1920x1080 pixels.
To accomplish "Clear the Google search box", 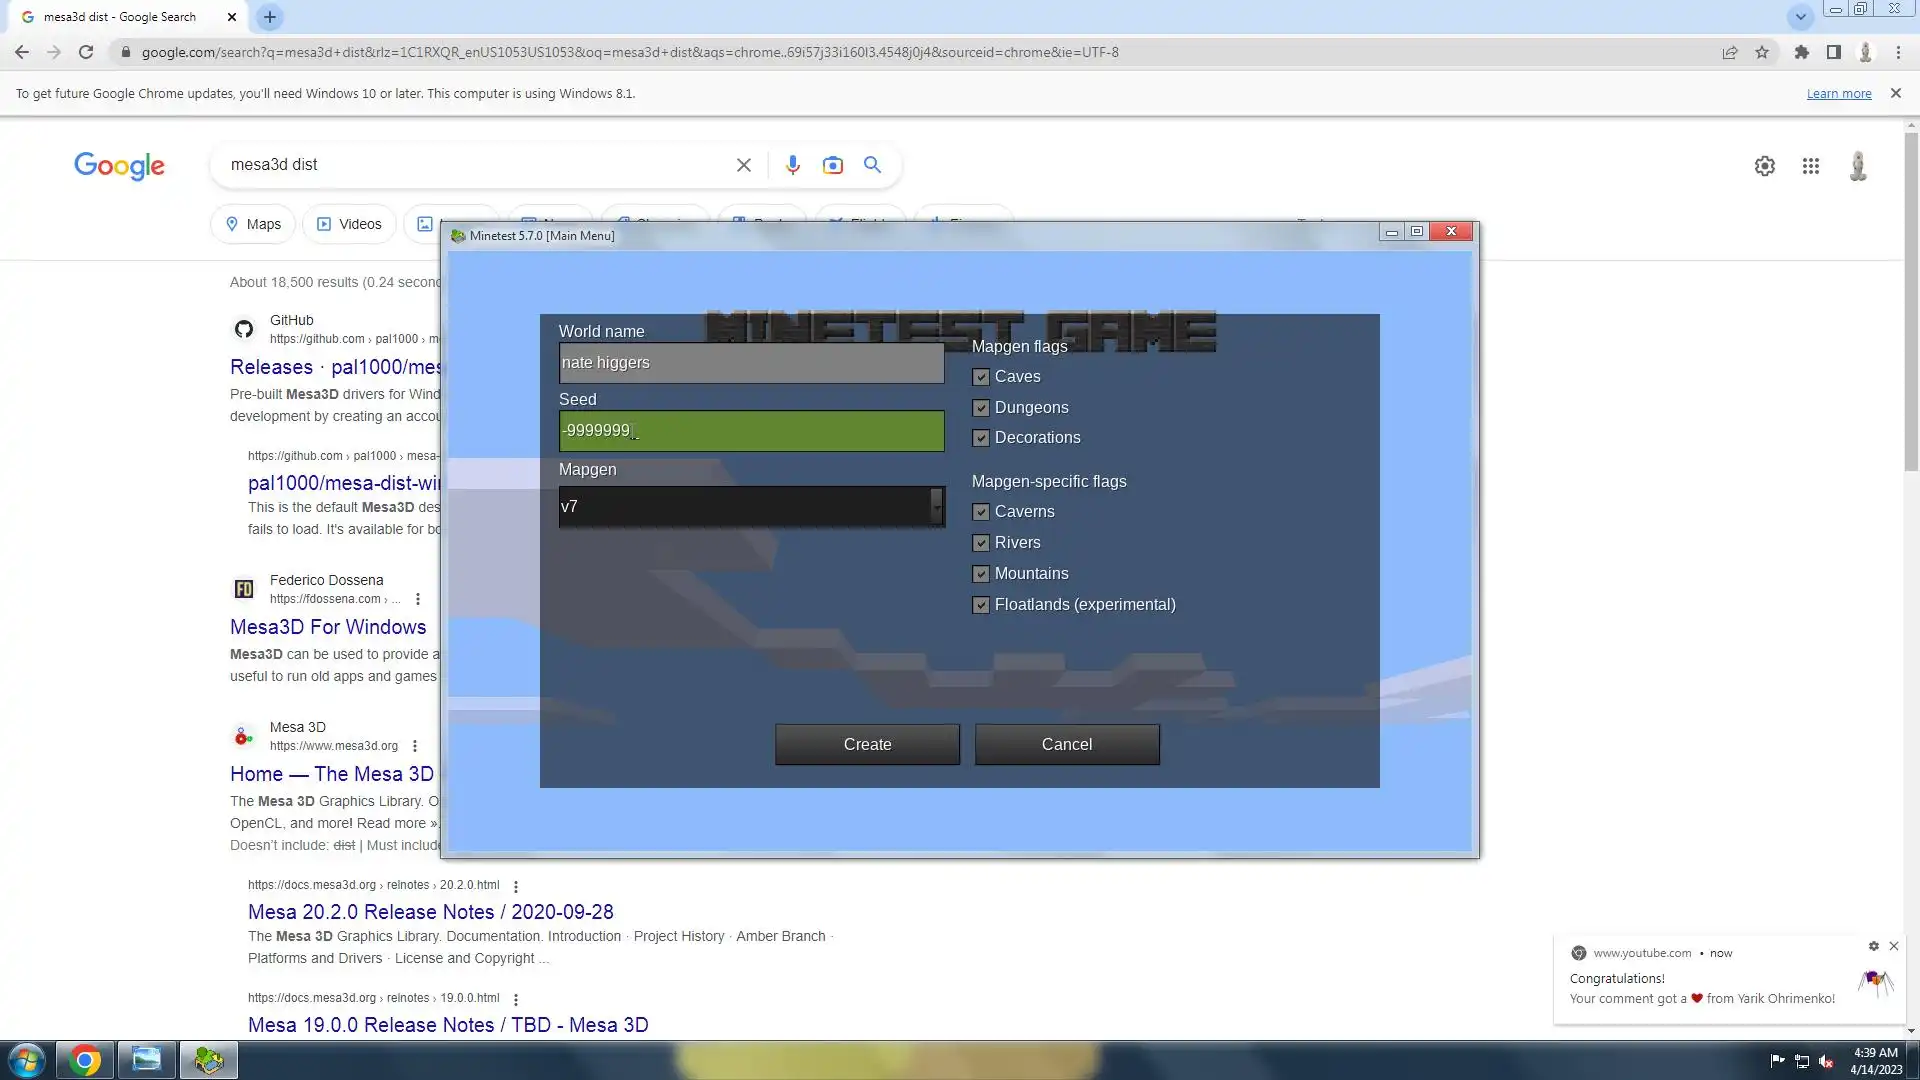I will click(743, 165).
